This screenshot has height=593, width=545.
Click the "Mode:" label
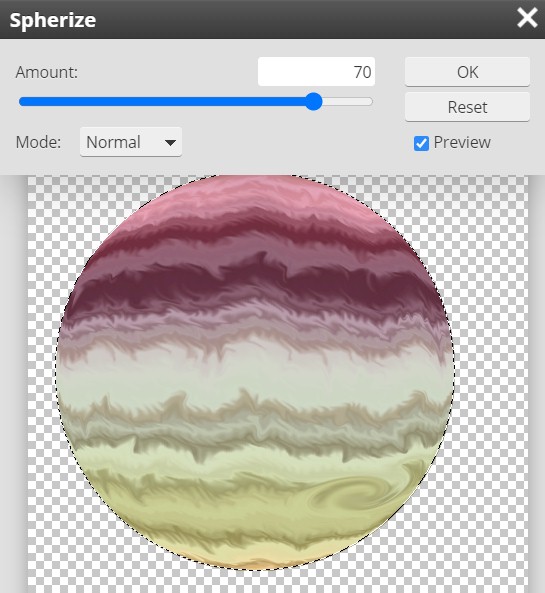click(x=38, y=142)
